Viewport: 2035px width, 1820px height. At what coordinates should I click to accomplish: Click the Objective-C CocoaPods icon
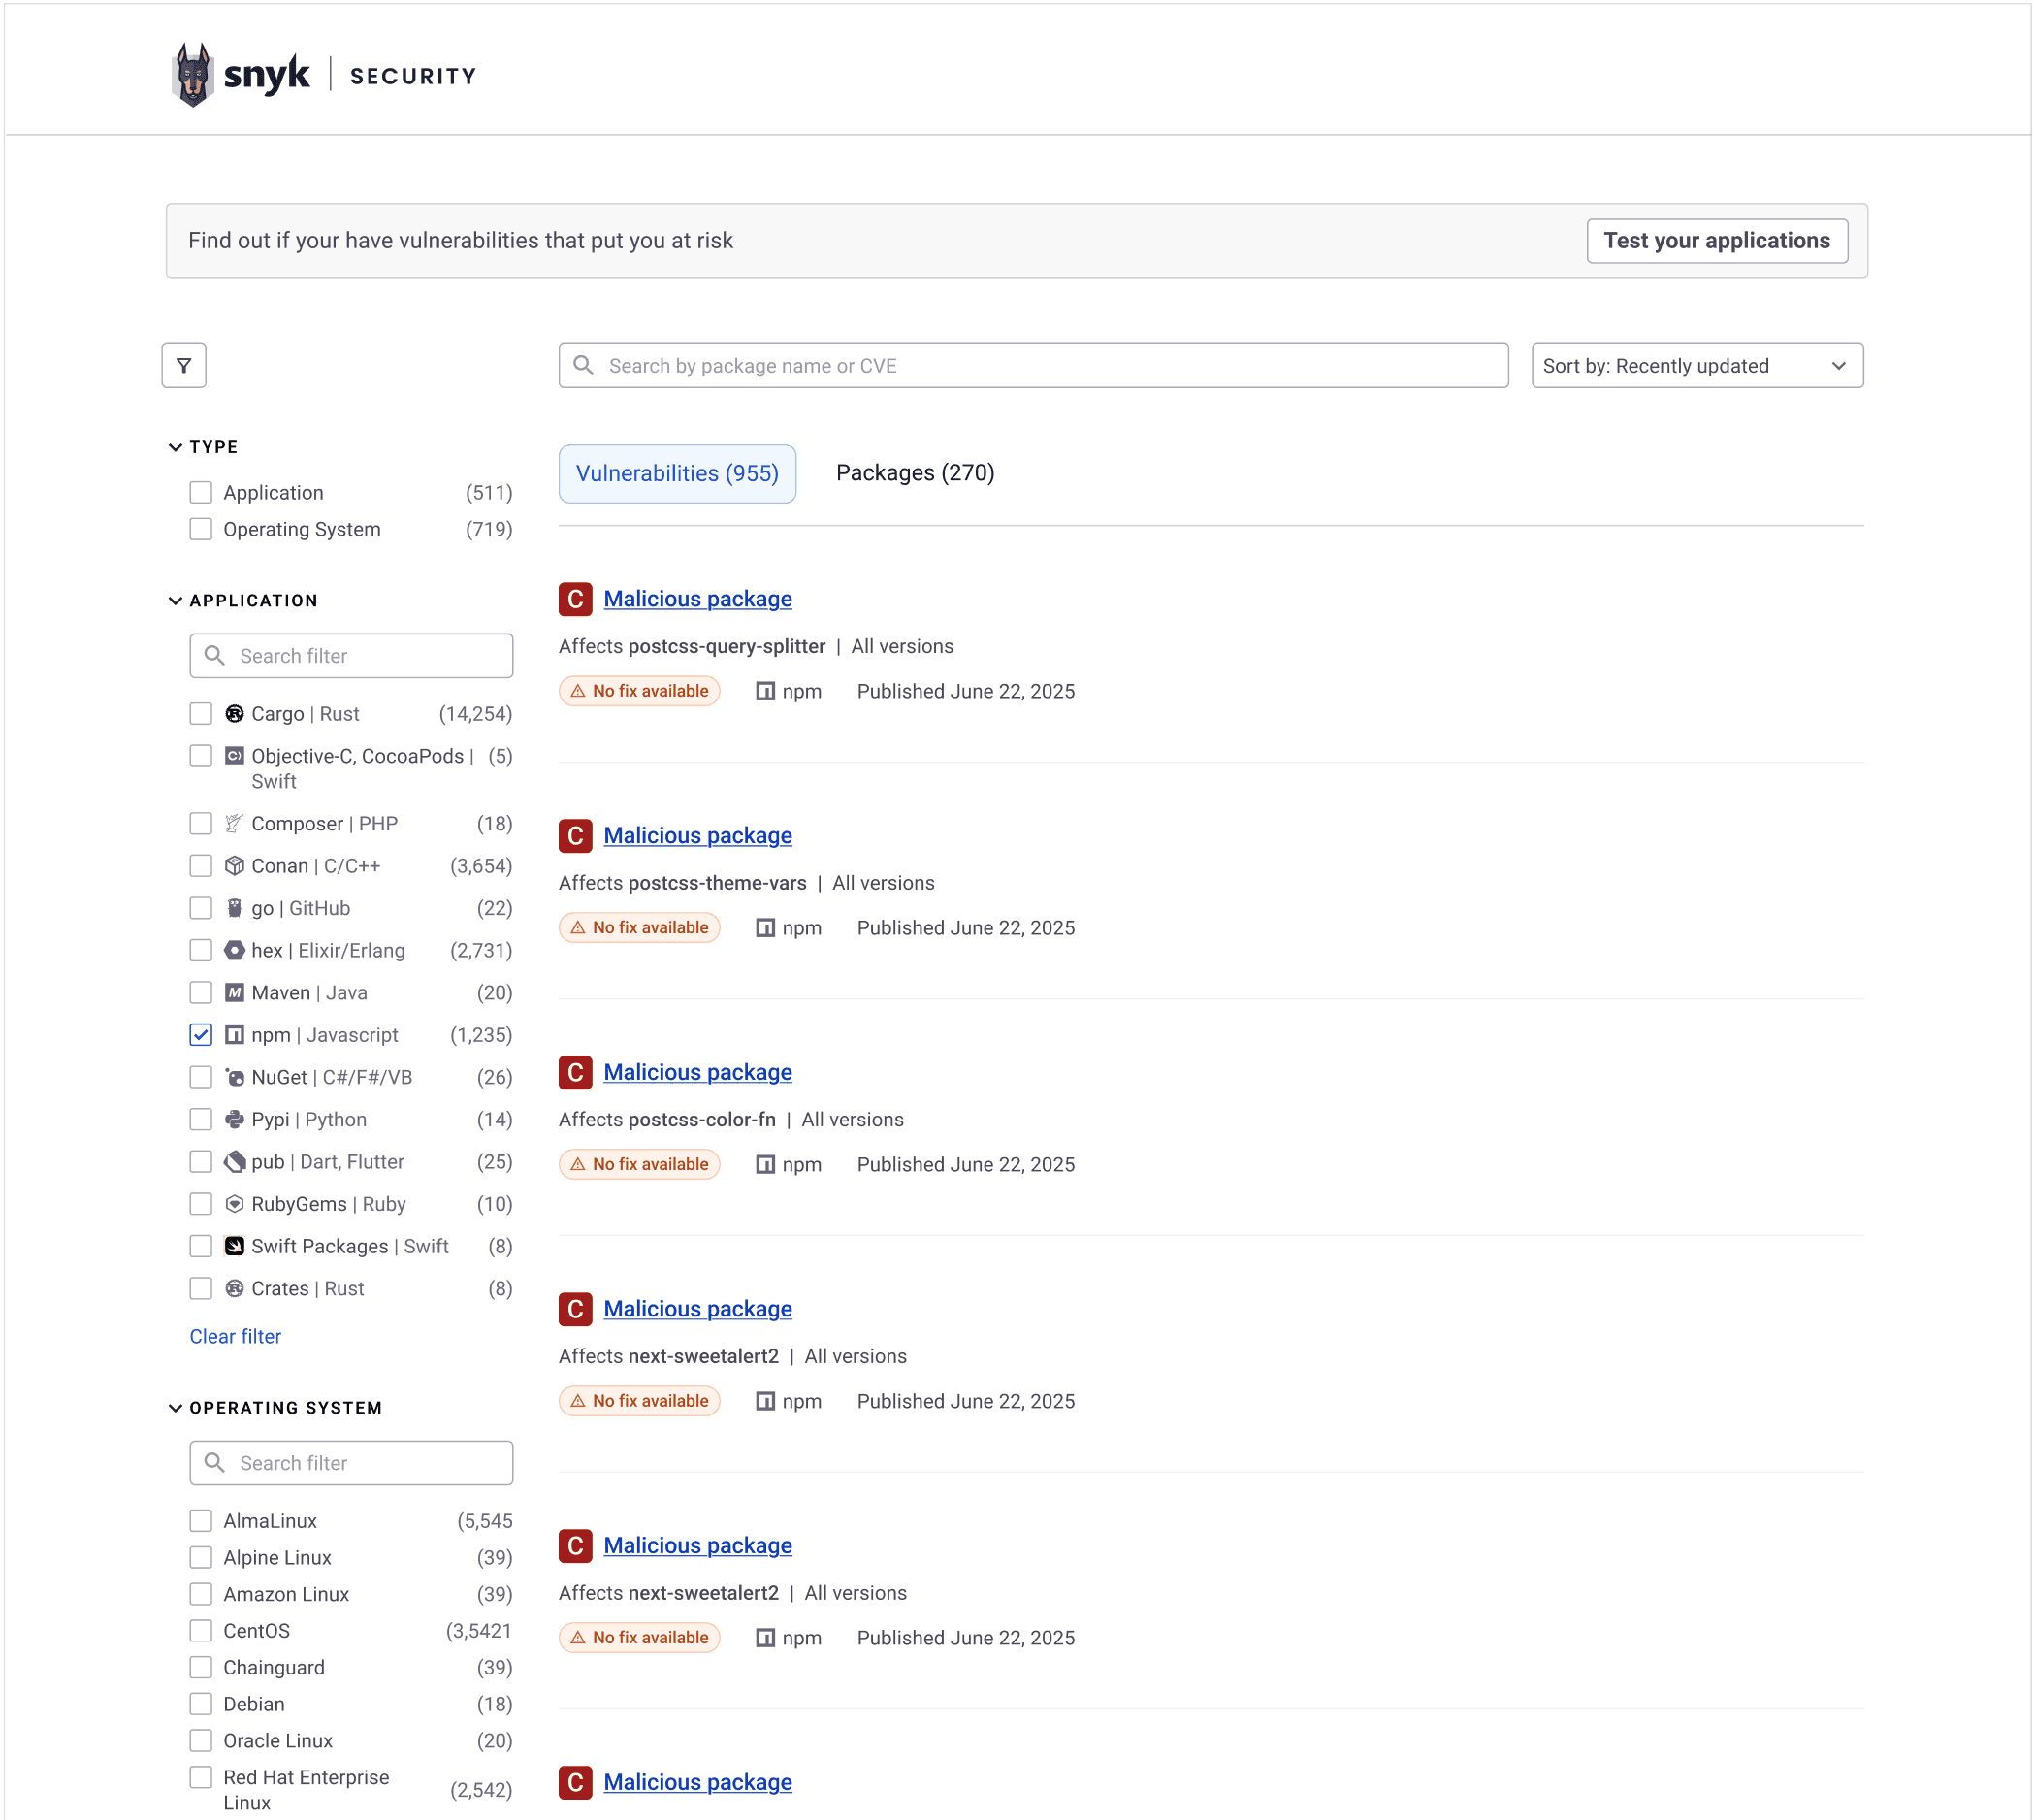pyautogui.click(x=235, y=757)
